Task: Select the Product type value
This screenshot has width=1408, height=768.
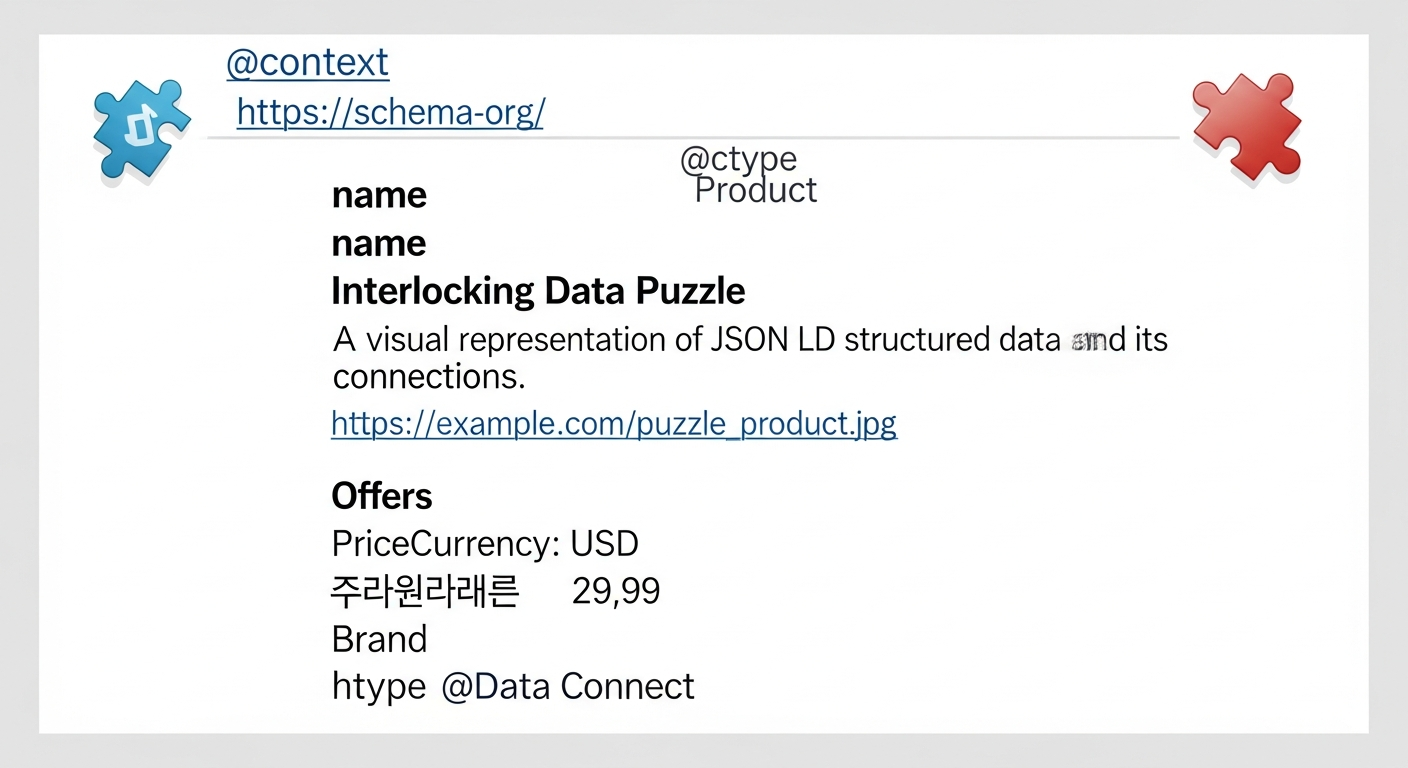Action: click(x=755, y=190)
